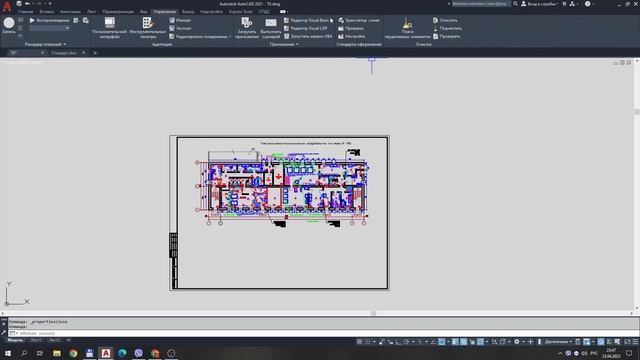Image resolution: width=640 pixels, height=360 pixels.
Task: Toggle annotation monitor plus icon
Action: [531, 342]
